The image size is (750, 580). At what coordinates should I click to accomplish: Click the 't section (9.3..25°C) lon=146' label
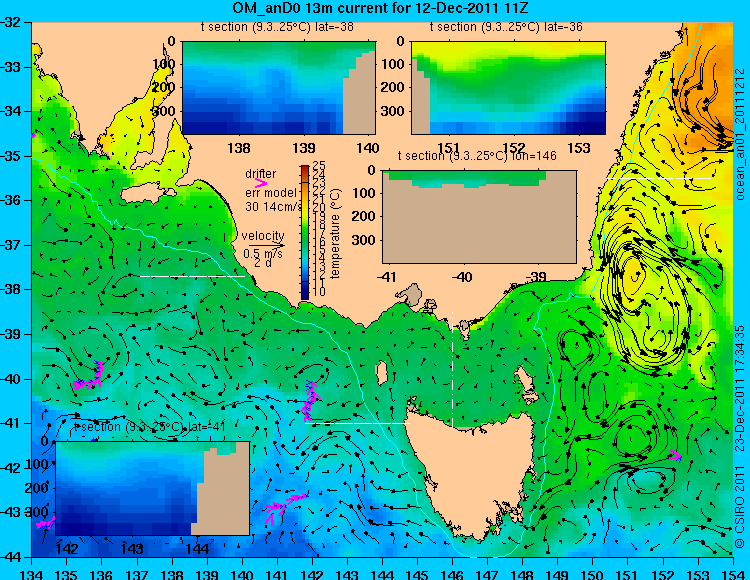(x=477, y=156)
